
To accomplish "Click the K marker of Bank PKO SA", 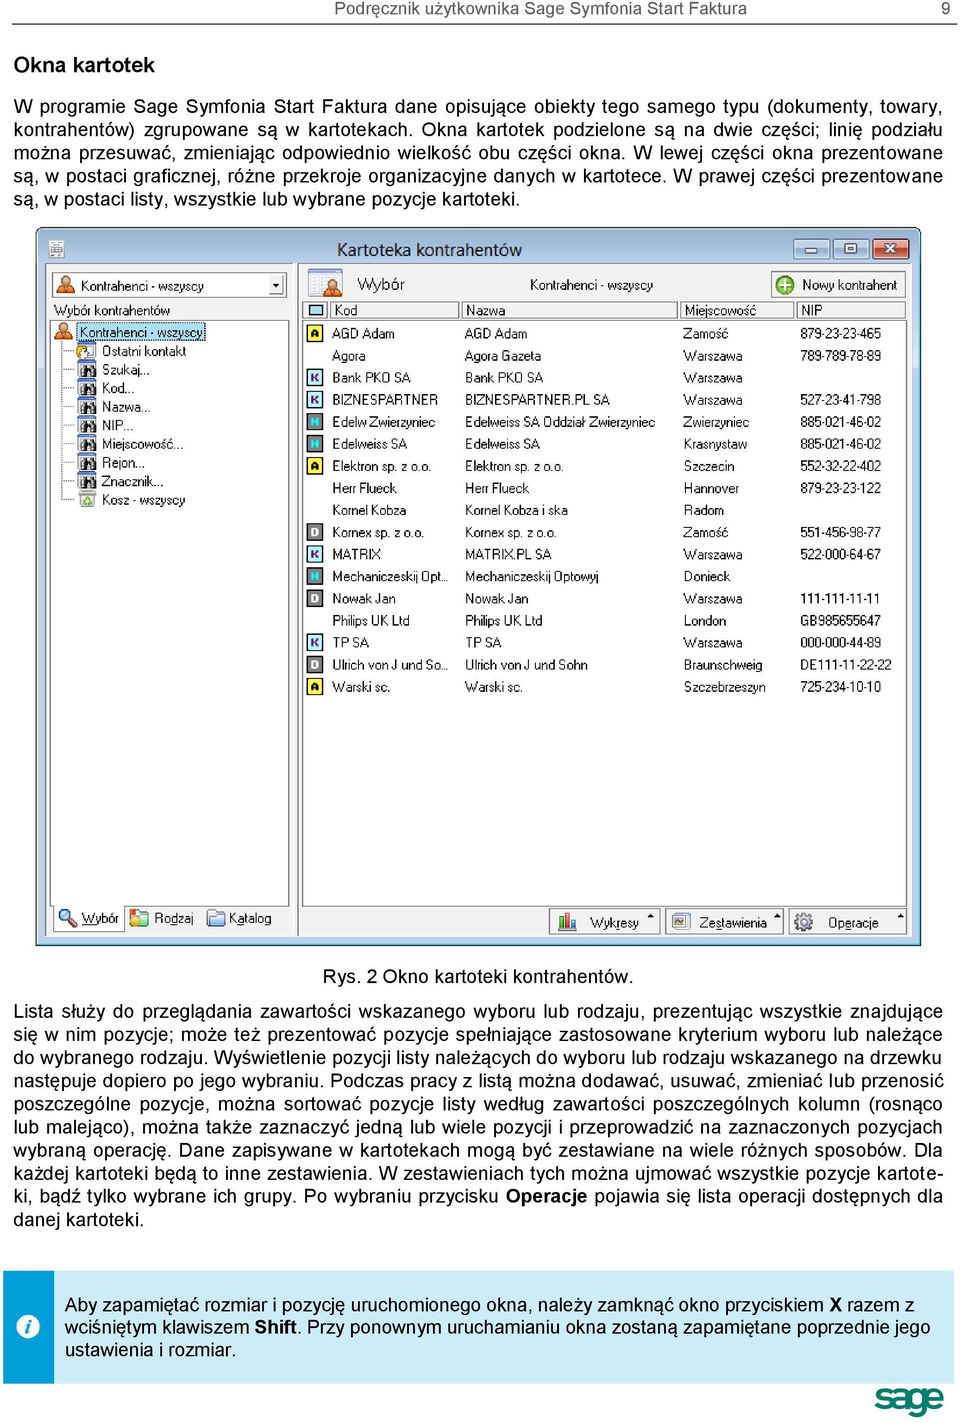I will click(x=315, y=377).
